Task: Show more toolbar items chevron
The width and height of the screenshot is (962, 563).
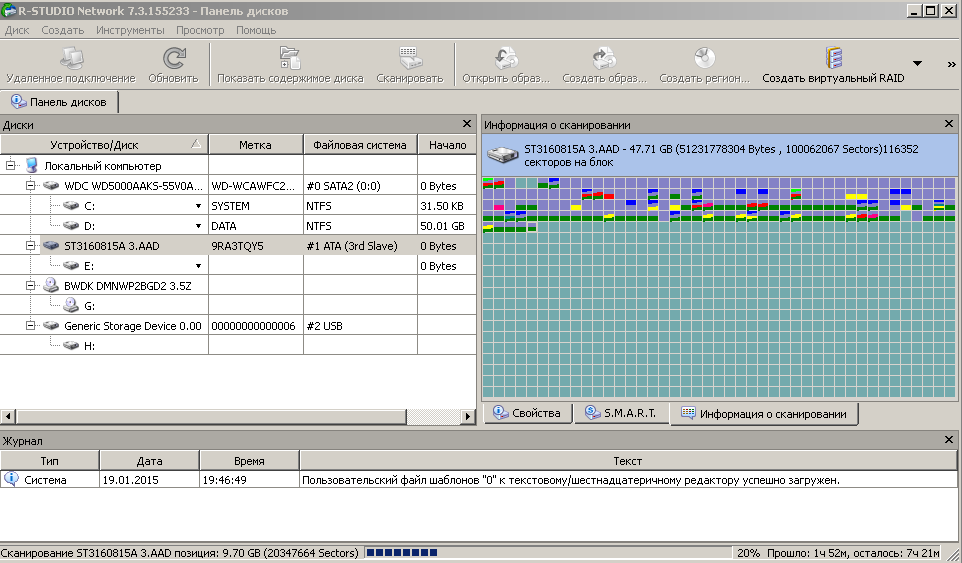Action: pos(951,64)
